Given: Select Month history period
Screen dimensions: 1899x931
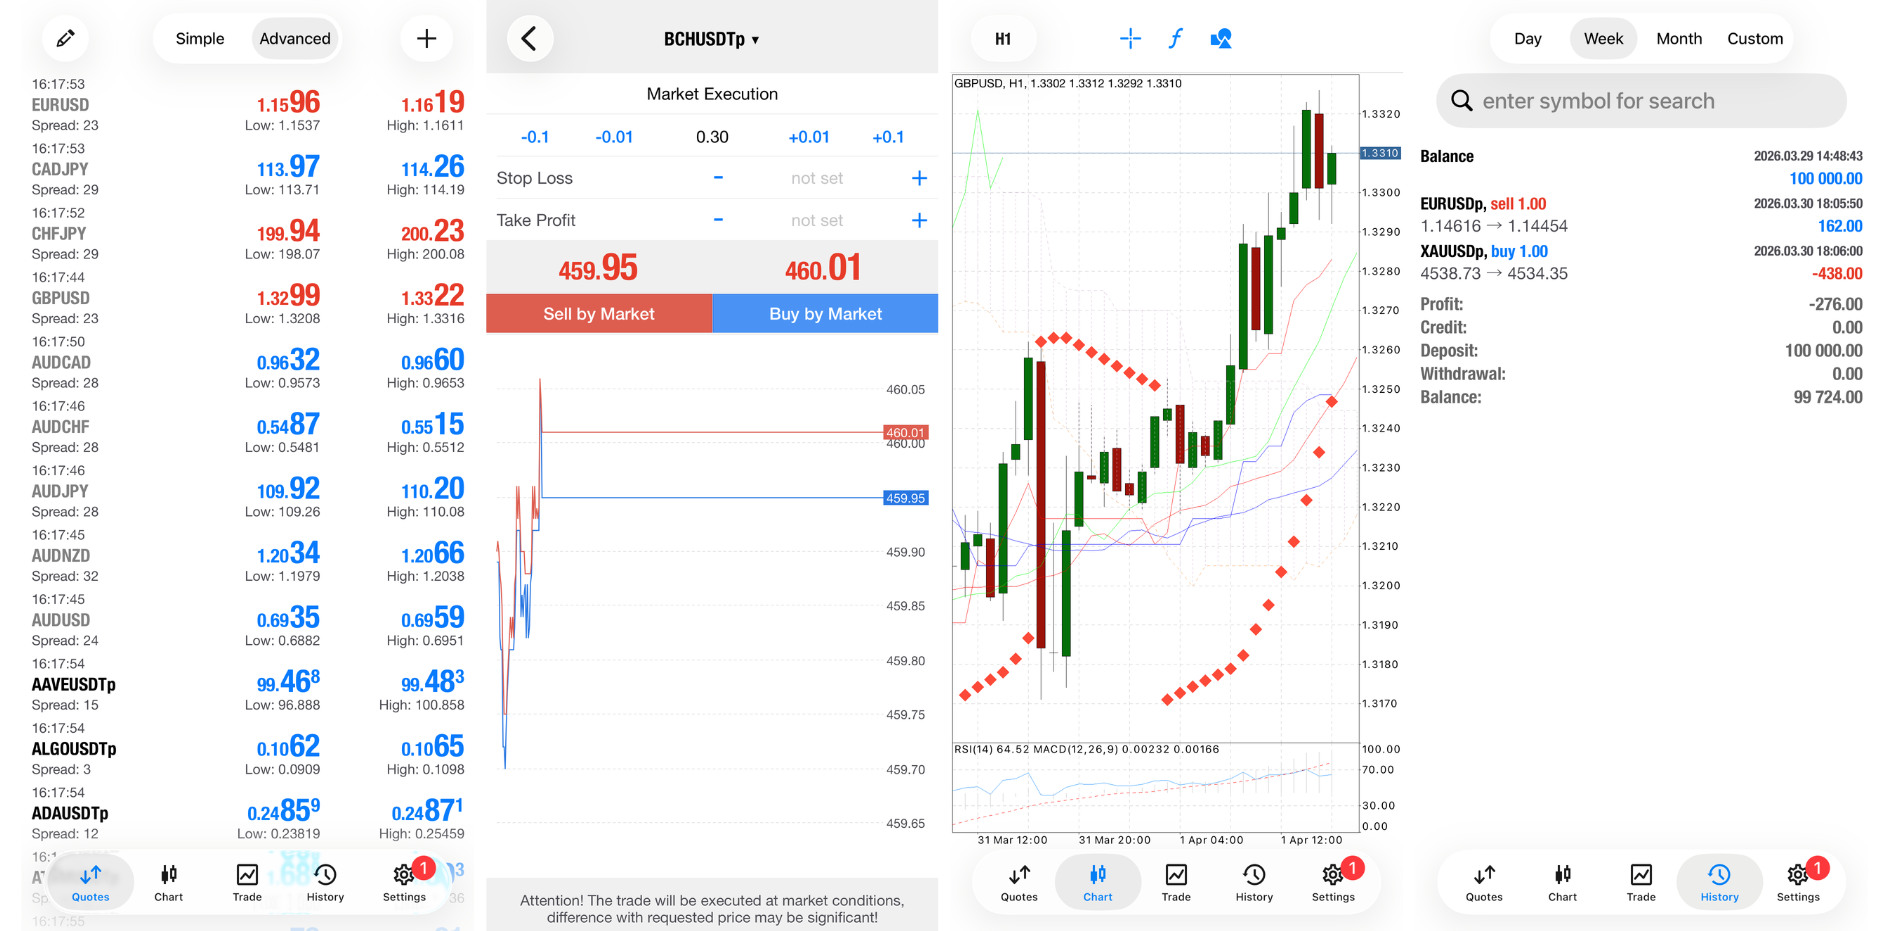Looking at the screenshot, I should (x=1679, y=38).
